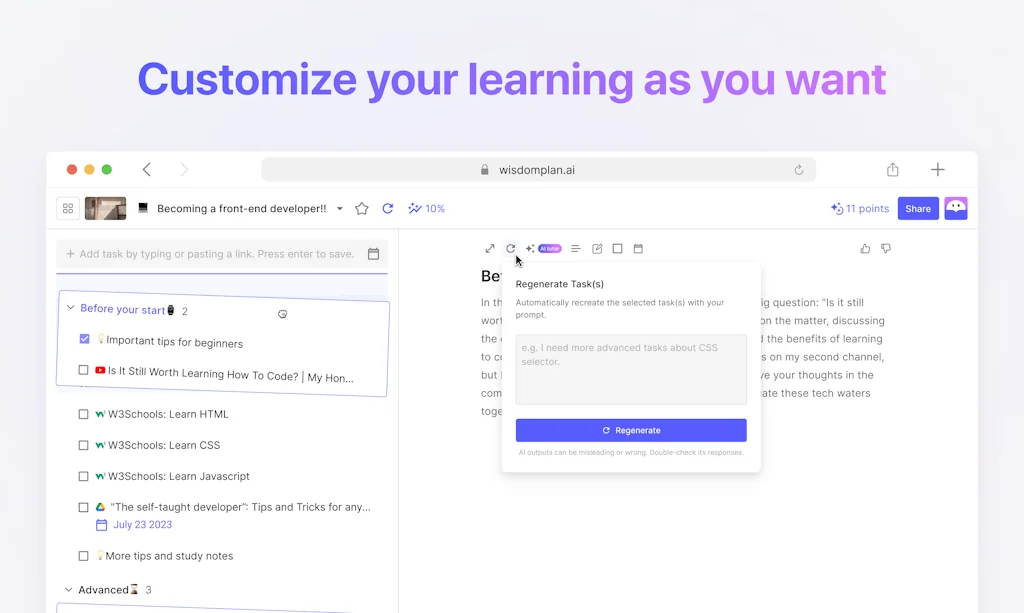Favorite the plan using the star icon

(362, 208)
